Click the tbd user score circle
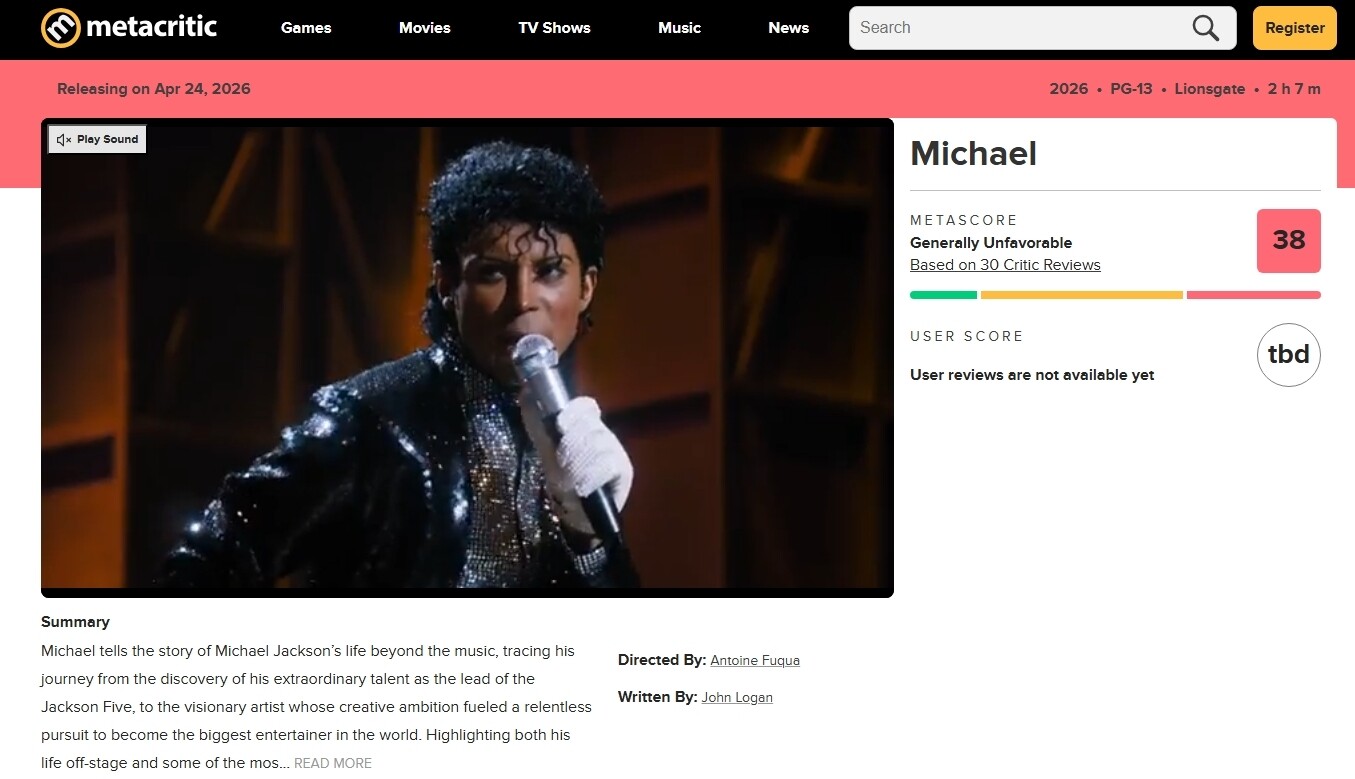The image size is (1355, 779). click(x=1289, y=355)
